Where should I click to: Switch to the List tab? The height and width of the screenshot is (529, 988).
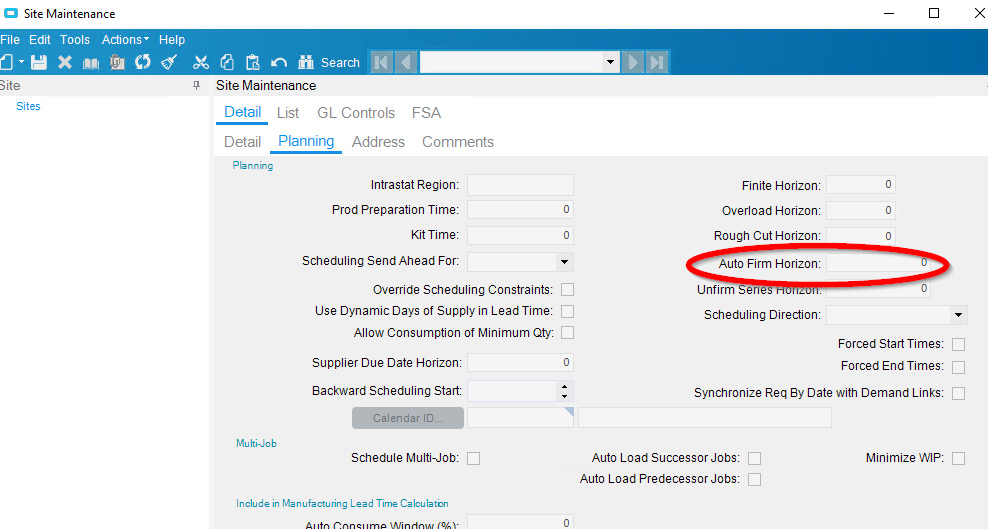coord(288,113)
